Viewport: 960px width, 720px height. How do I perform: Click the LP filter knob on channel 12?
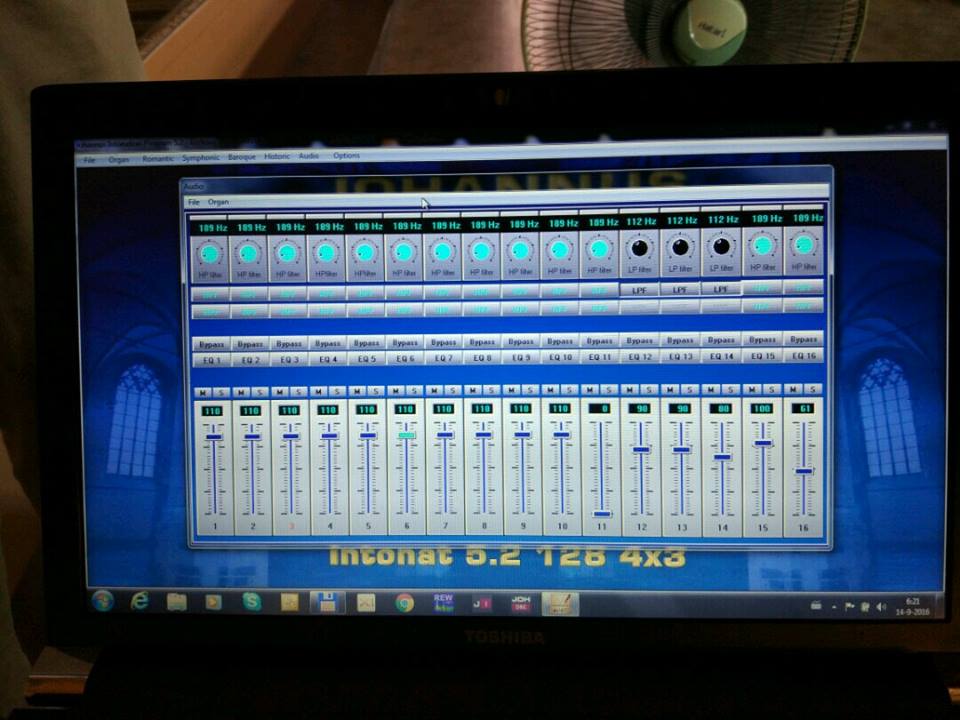(x=639, y=248)
